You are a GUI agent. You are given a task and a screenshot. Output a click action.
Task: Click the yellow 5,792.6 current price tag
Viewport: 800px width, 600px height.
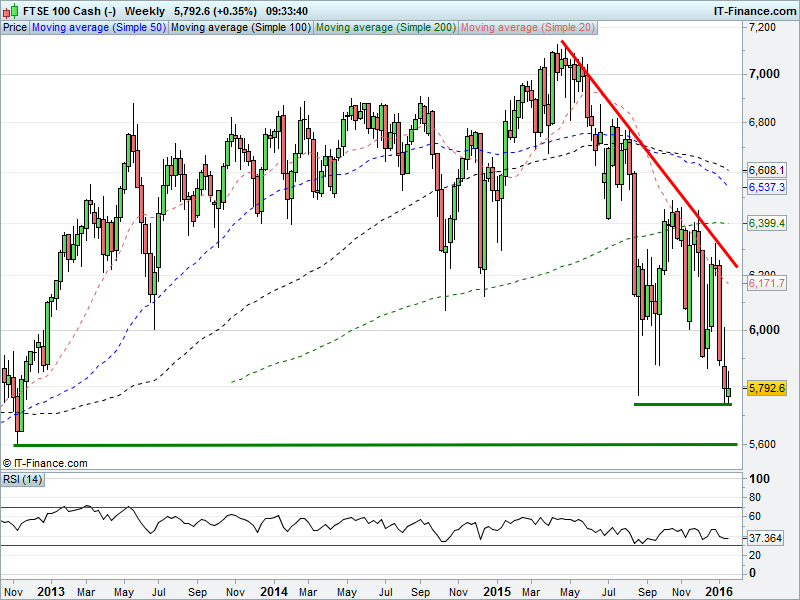coord(767,388)
